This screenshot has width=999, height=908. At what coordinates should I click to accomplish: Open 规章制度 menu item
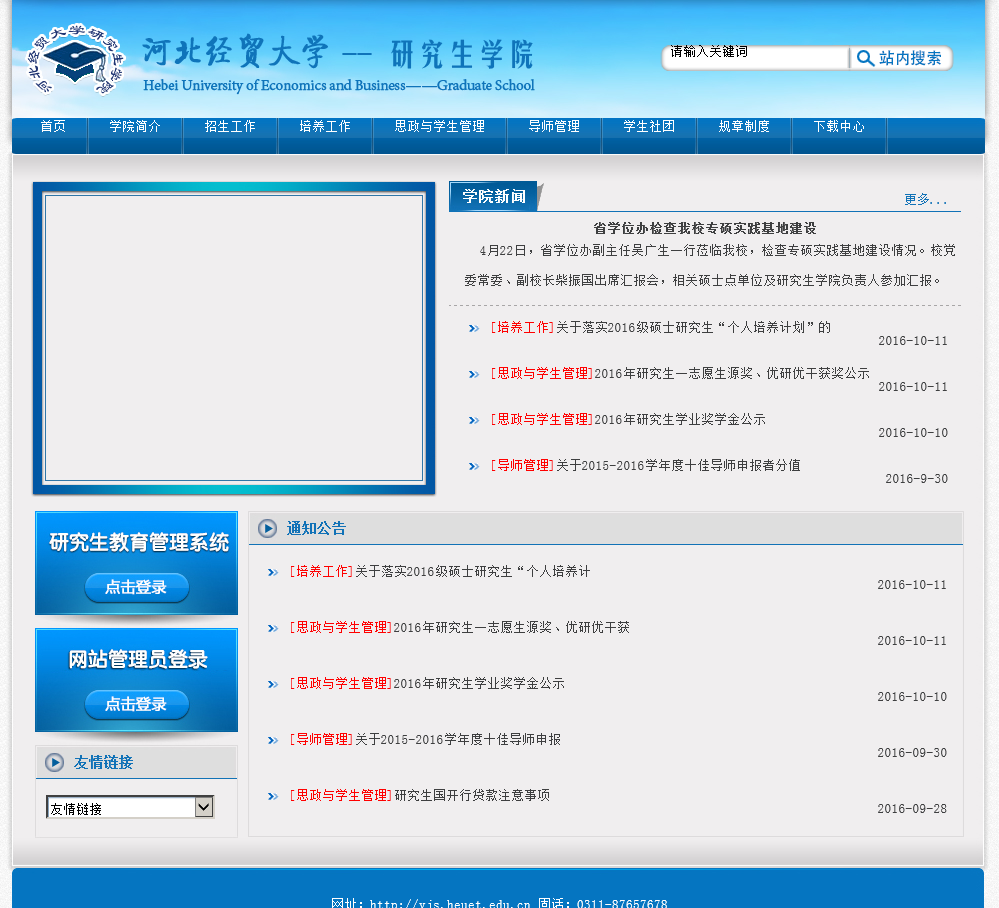[744, 126]
